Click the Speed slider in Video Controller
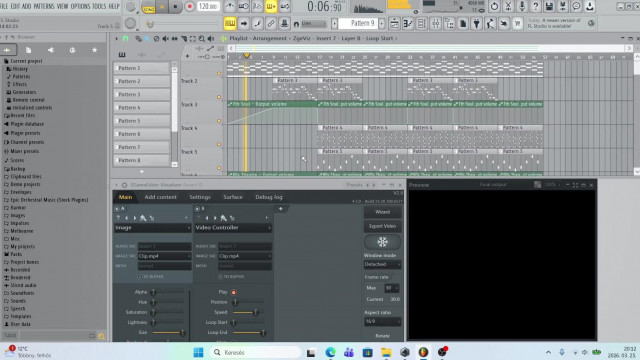The image size is (640, 360). 248,312
